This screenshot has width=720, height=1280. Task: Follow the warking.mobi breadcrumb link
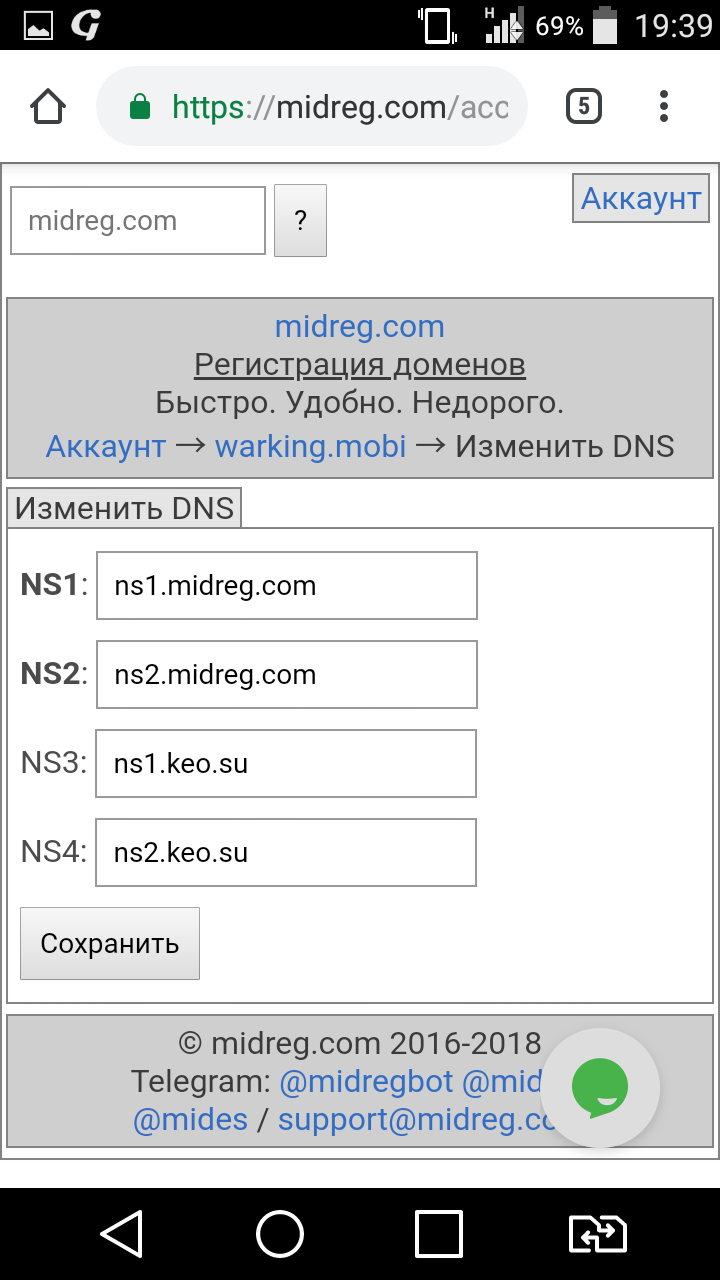coord(311,446)
